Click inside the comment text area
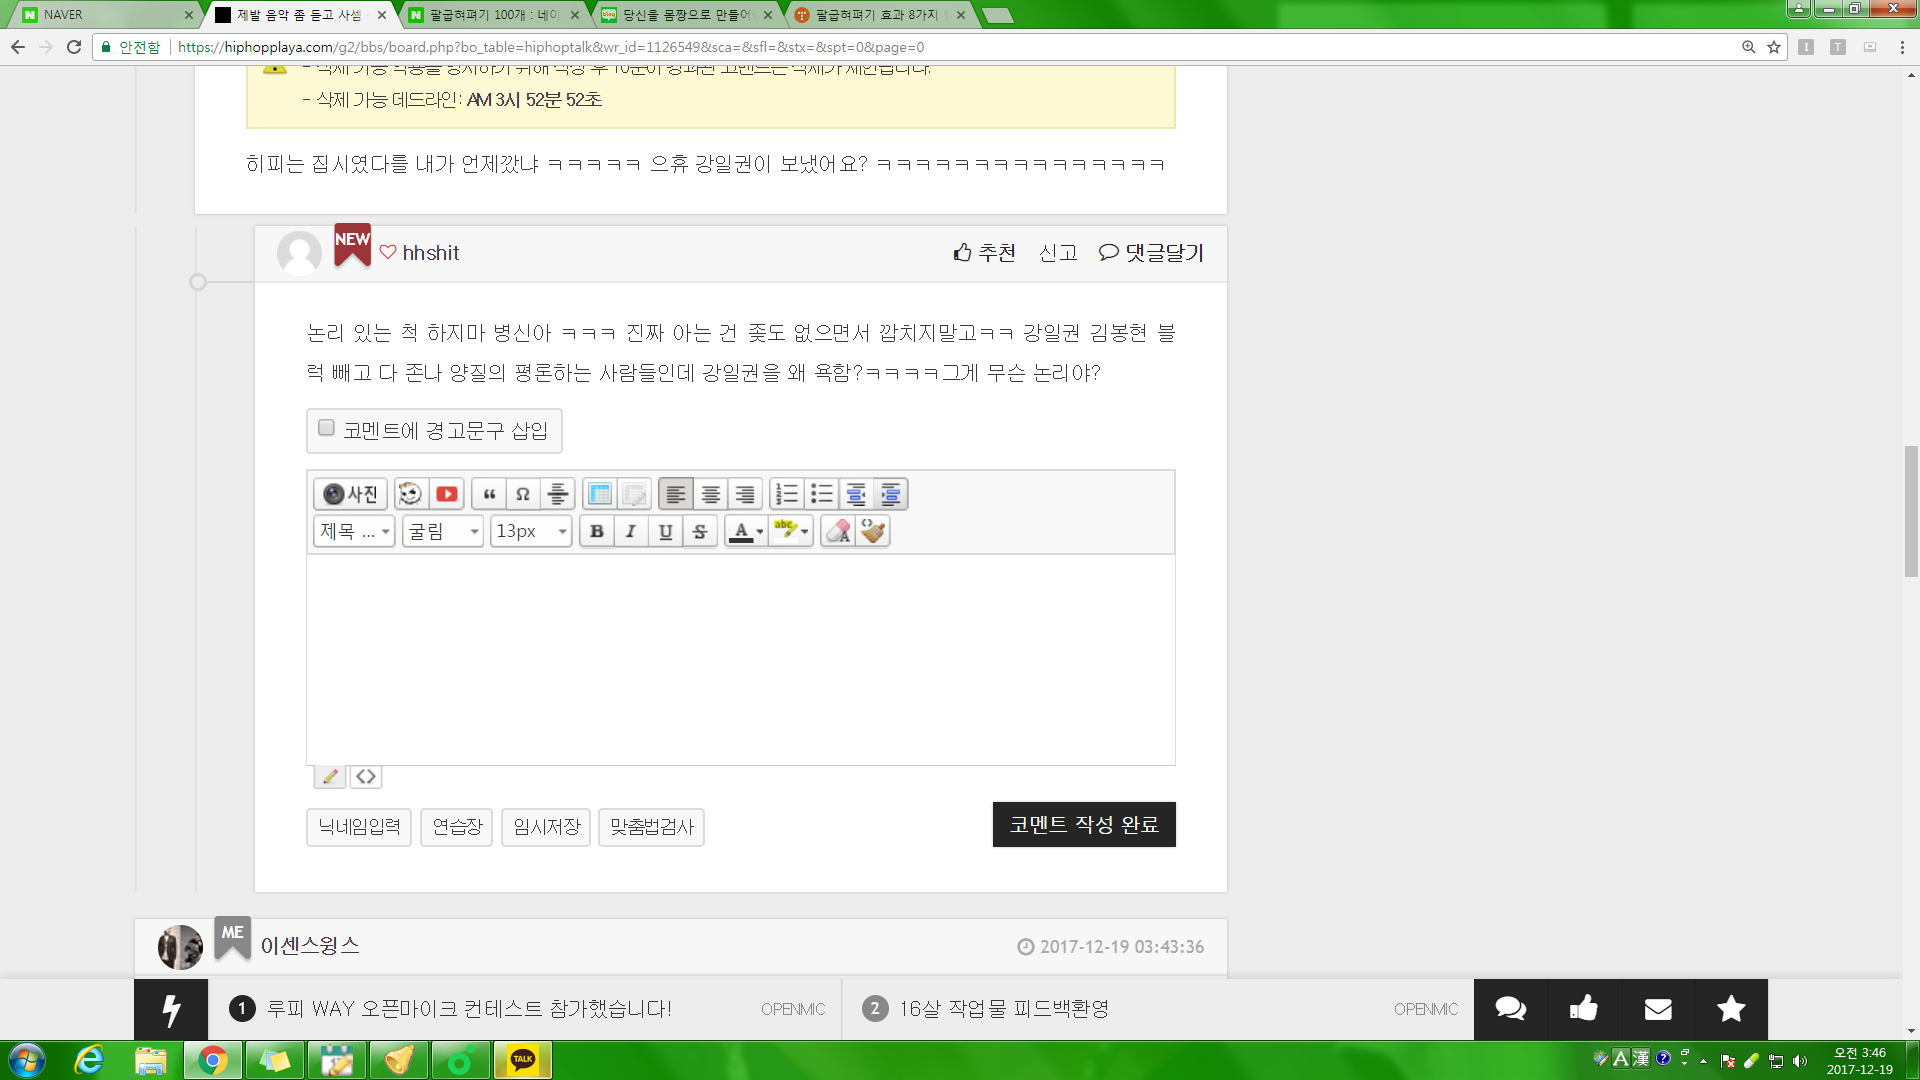The width and height of the screenshot is (1920, 1080). click(740, 660)
